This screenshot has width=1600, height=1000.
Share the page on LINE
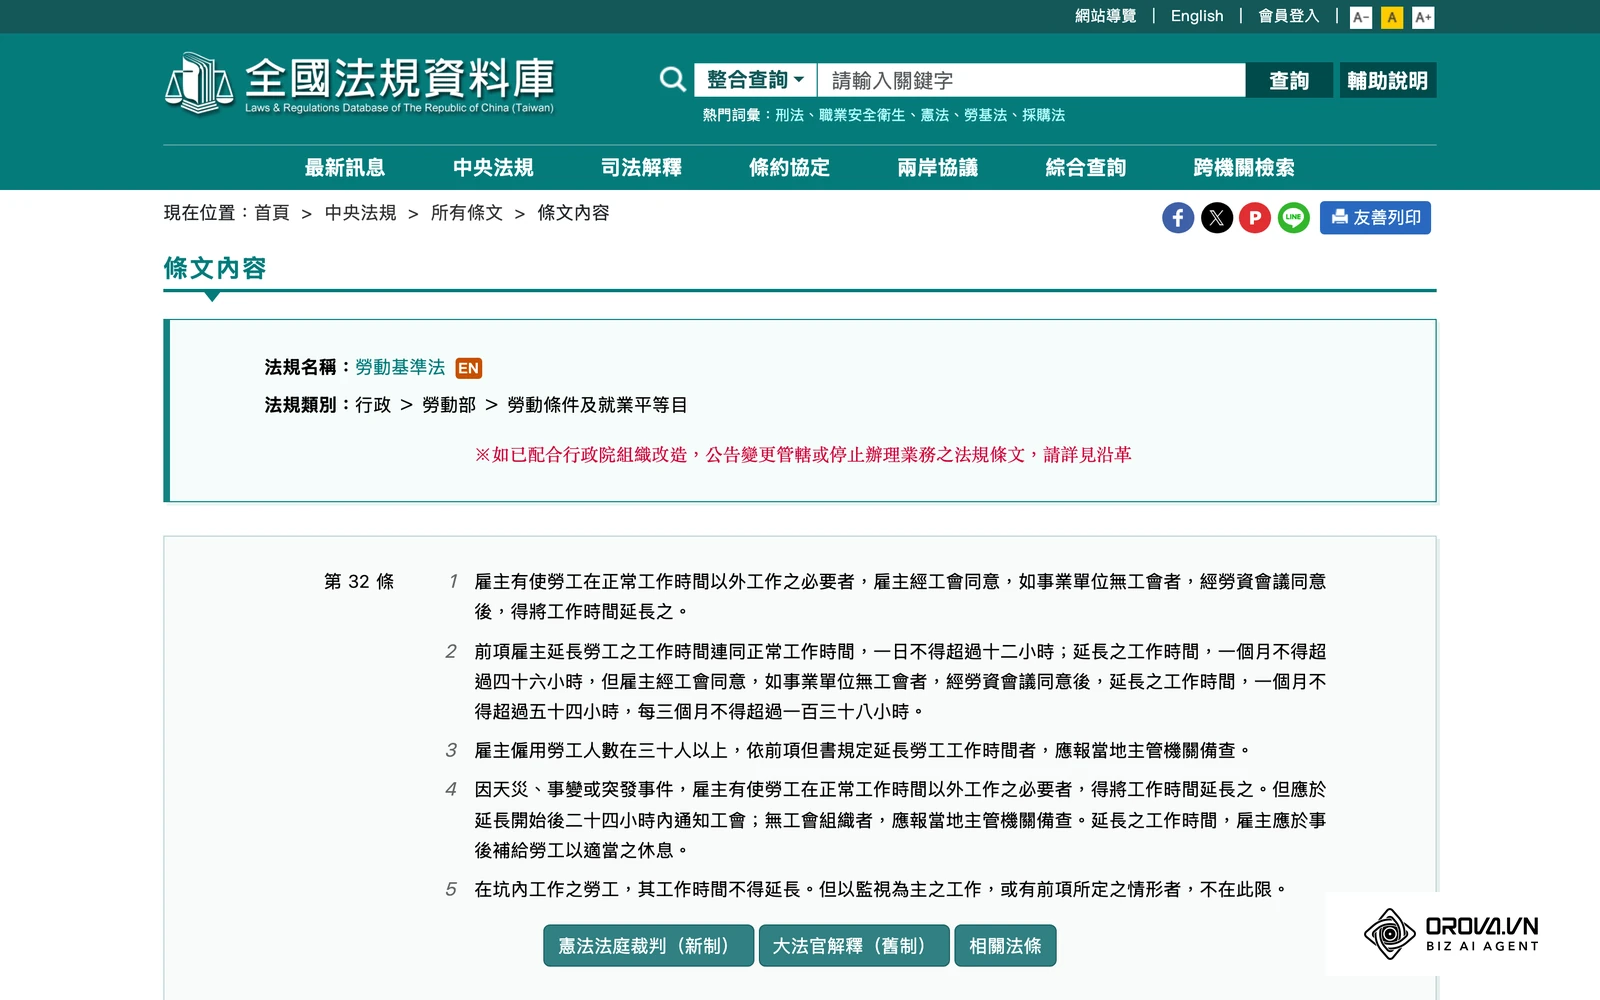1294,218
